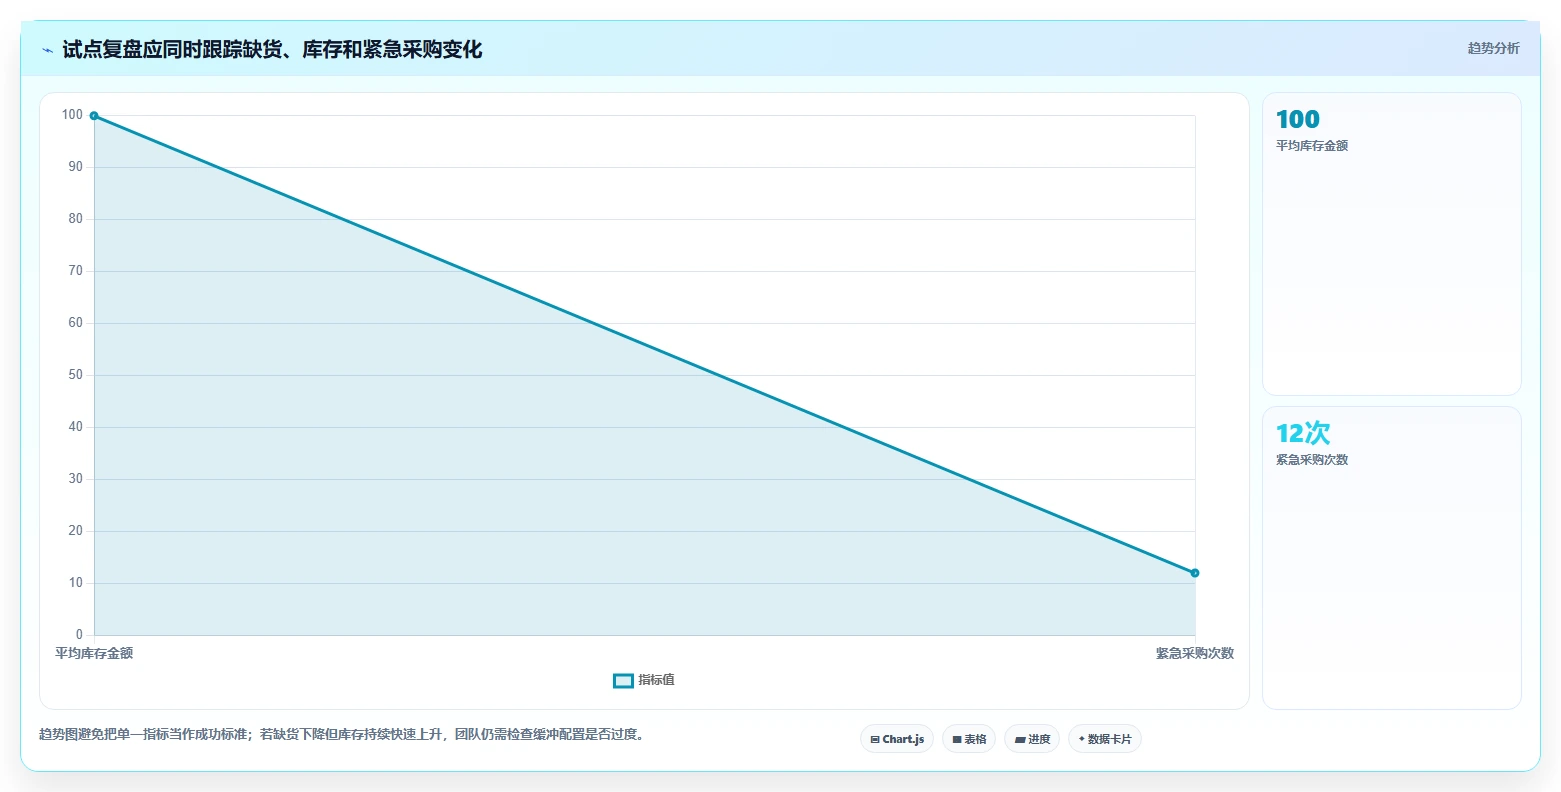Viewport: 1561px width, 792px height.
Task: Click the data point at value 12
Action: pyautogui.click(x=1195, y=573)
